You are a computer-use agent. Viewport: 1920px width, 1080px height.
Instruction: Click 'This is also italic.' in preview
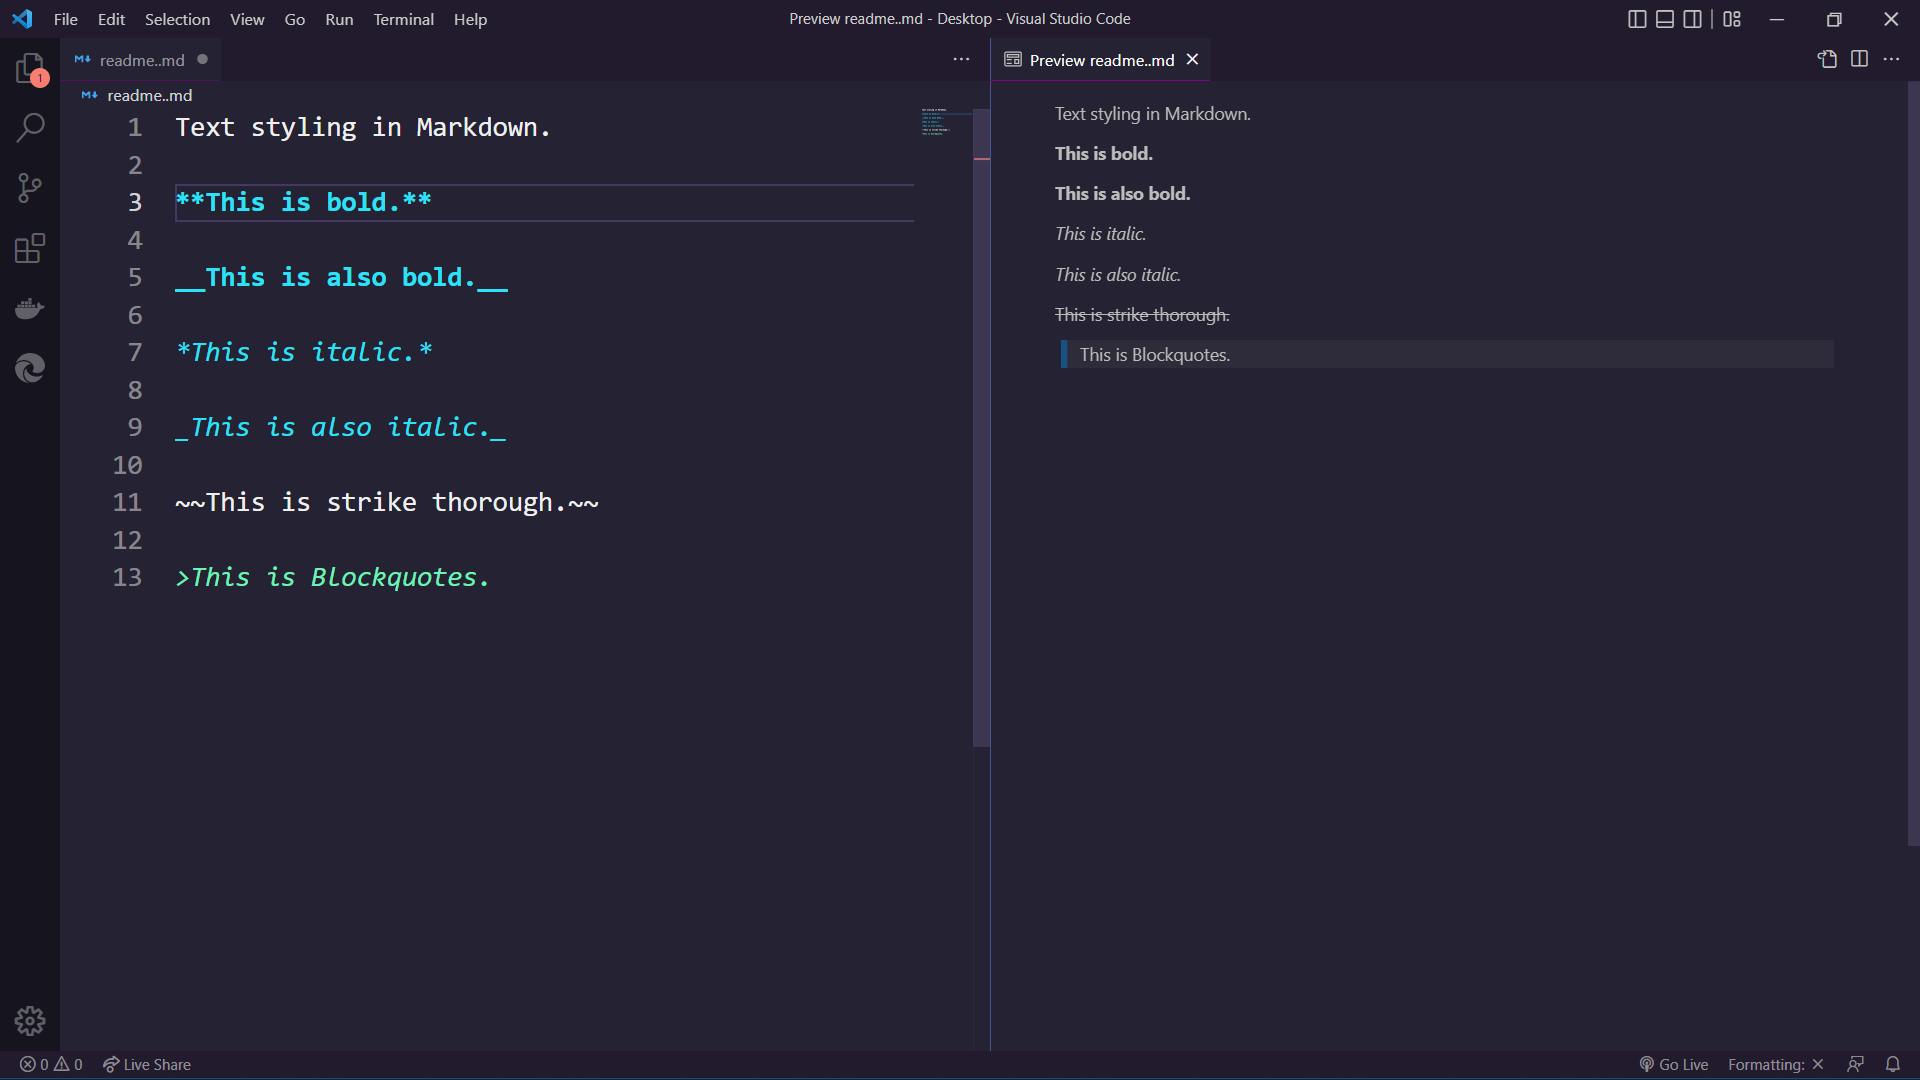pos(1117,275)
